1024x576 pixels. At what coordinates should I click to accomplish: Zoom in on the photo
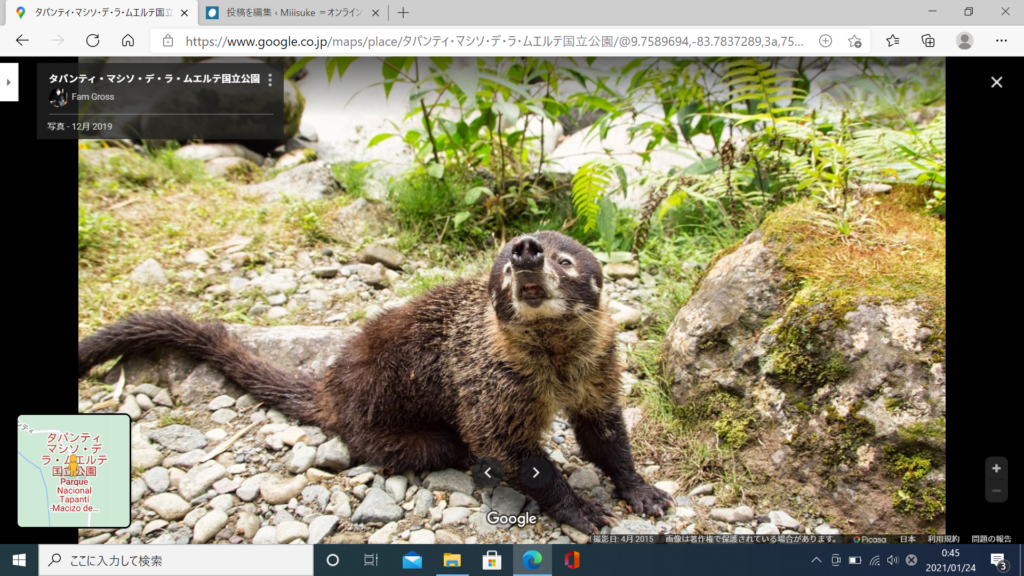click(996, 468)
